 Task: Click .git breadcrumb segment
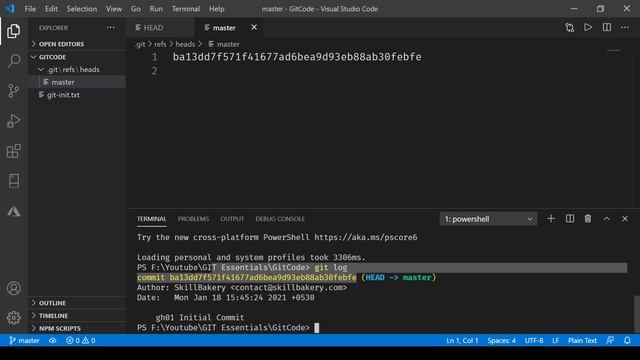pos(140,44)
